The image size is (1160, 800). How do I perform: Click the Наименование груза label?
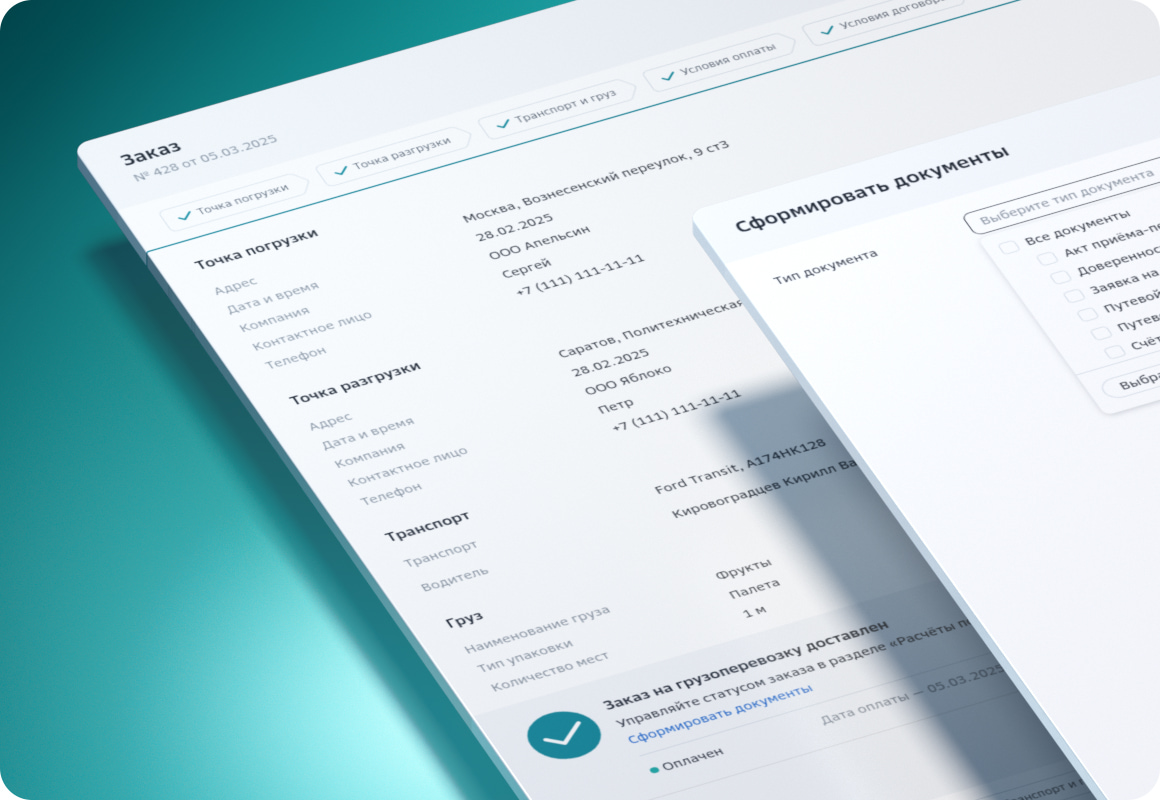pyautogui.click(x=537, y=630)
